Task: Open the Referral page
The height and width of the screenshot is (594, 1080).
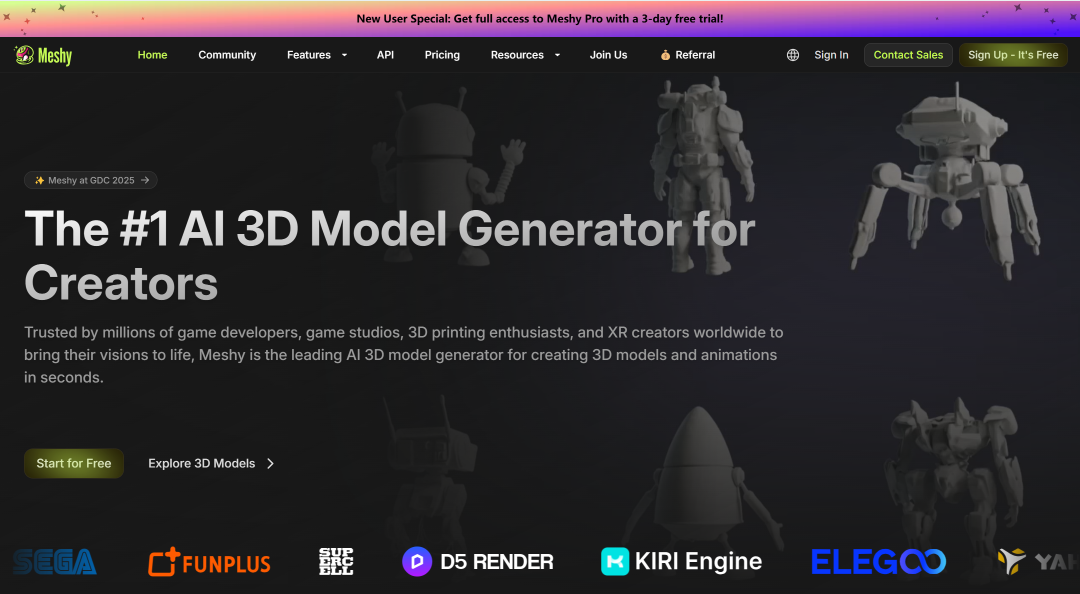Action: (x=687, y=55)
